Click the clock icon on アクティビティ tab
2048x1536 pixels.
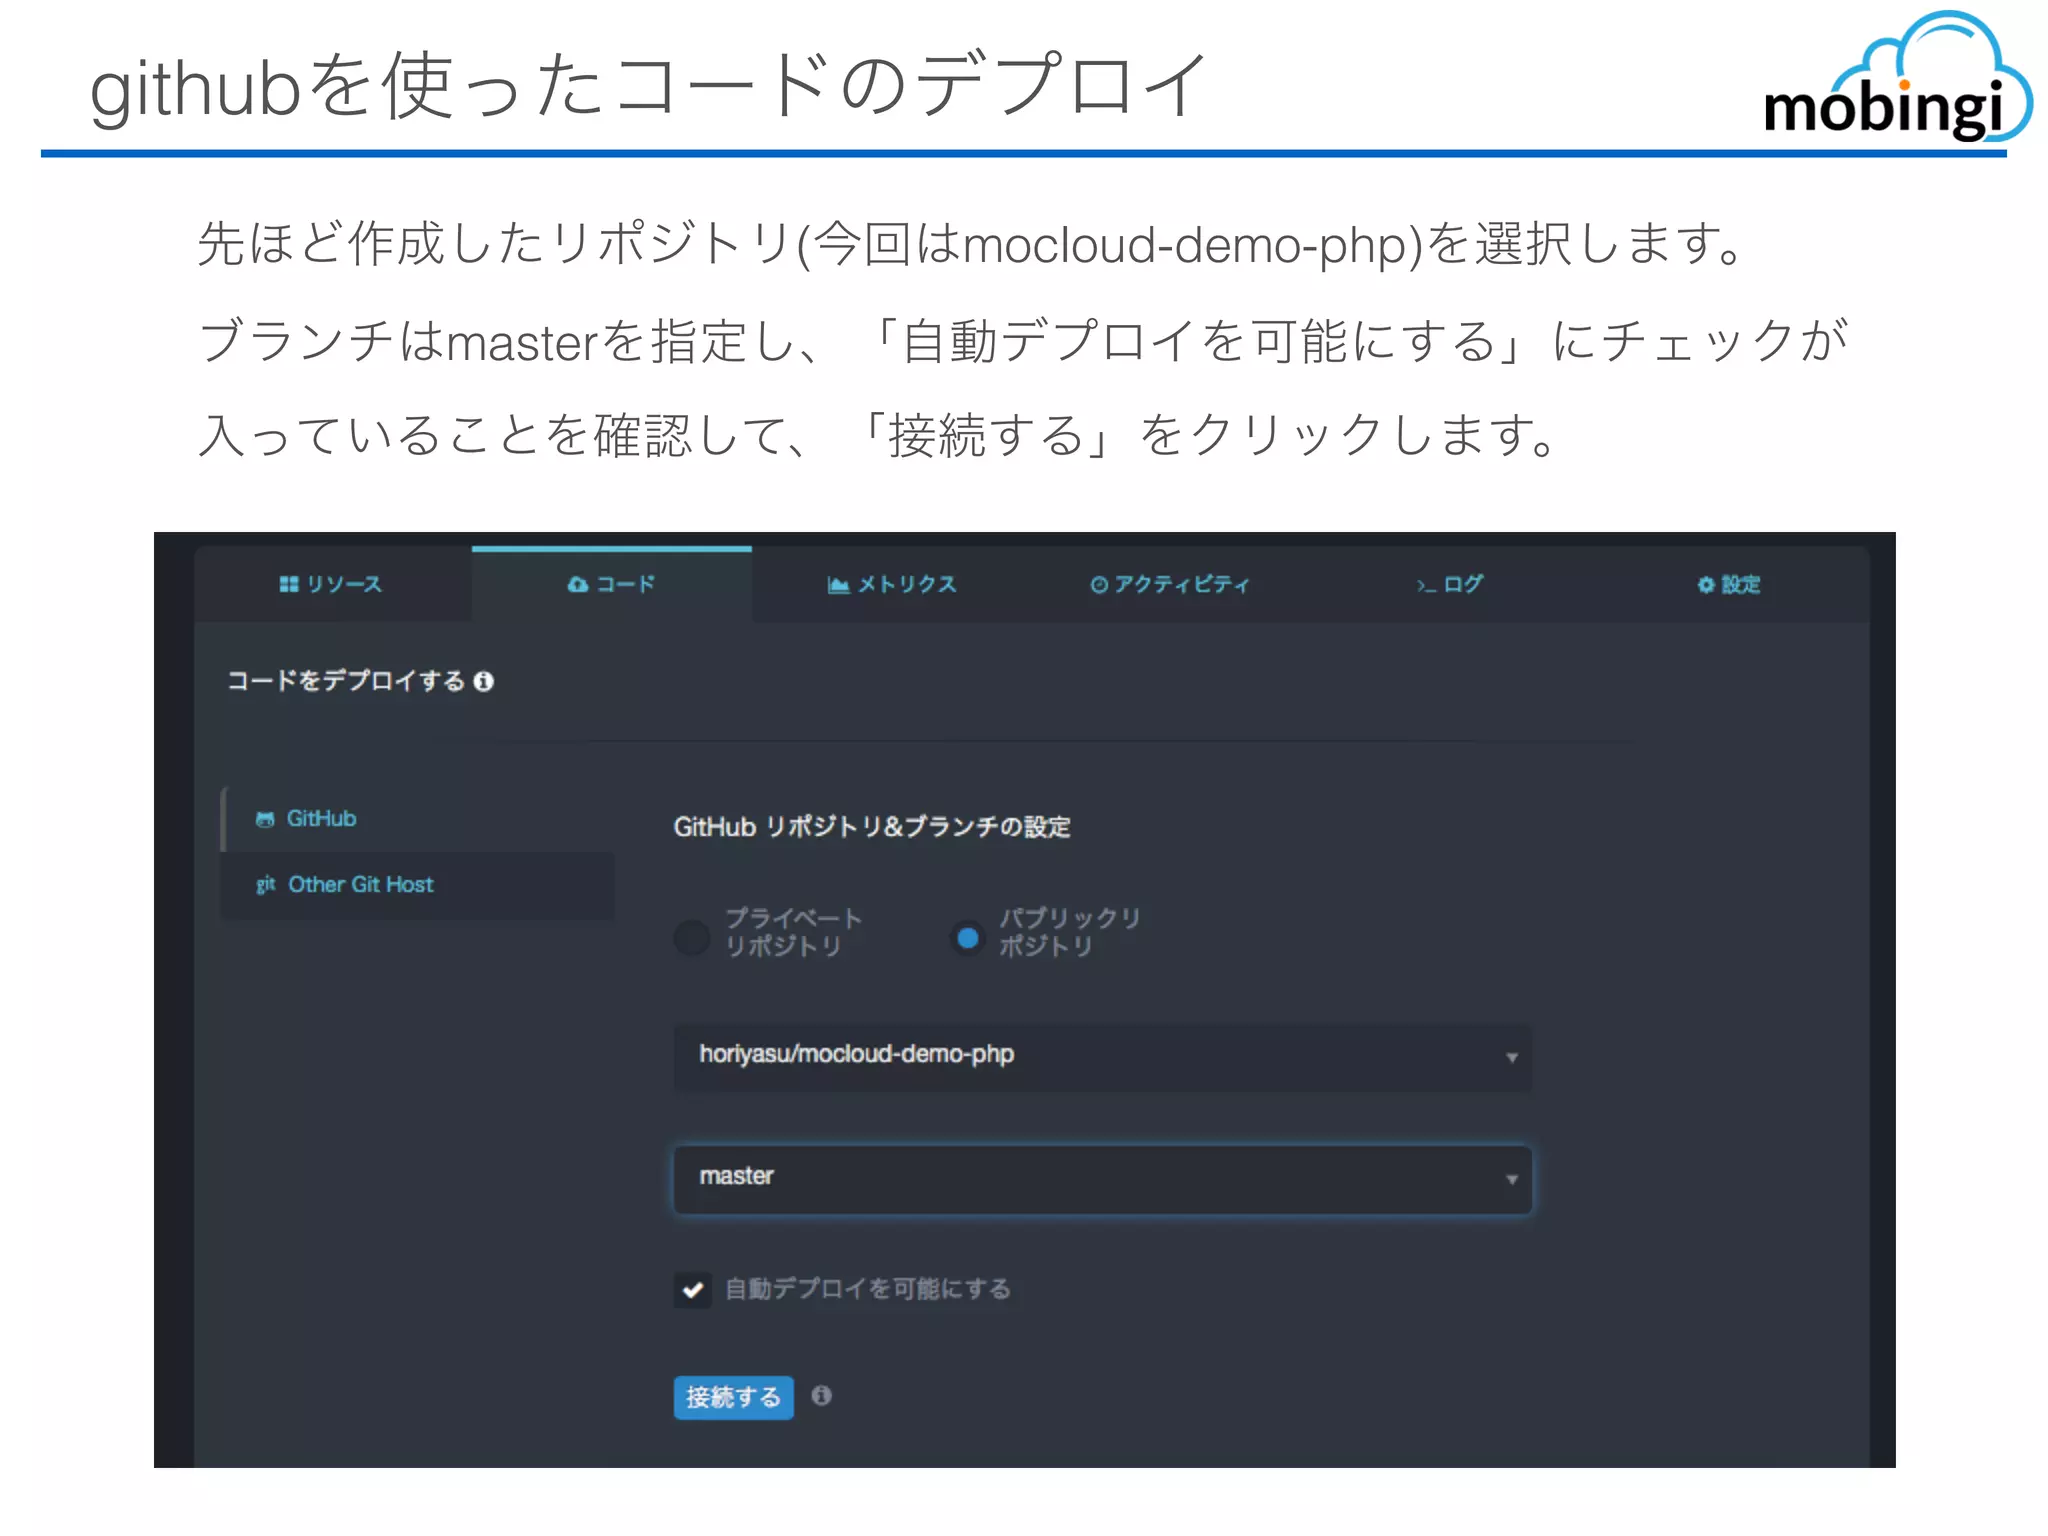pyautogui.click(x=1099, y=584)
